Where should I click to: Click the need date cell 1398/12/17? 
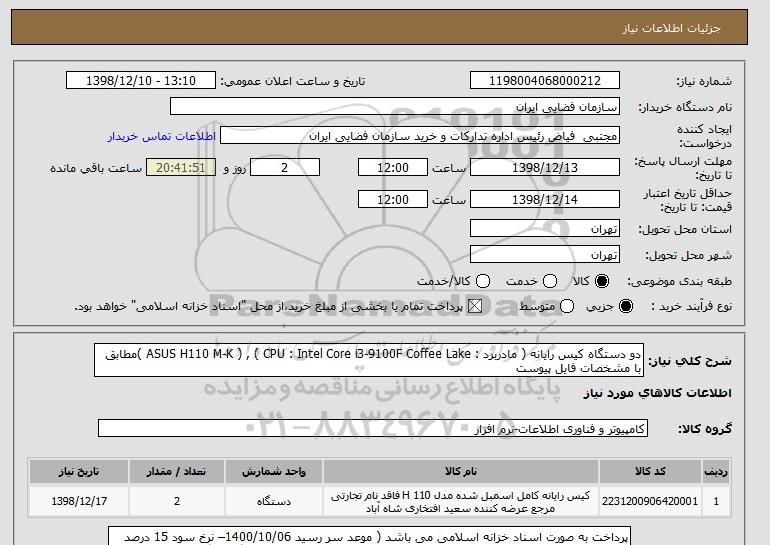79,501
